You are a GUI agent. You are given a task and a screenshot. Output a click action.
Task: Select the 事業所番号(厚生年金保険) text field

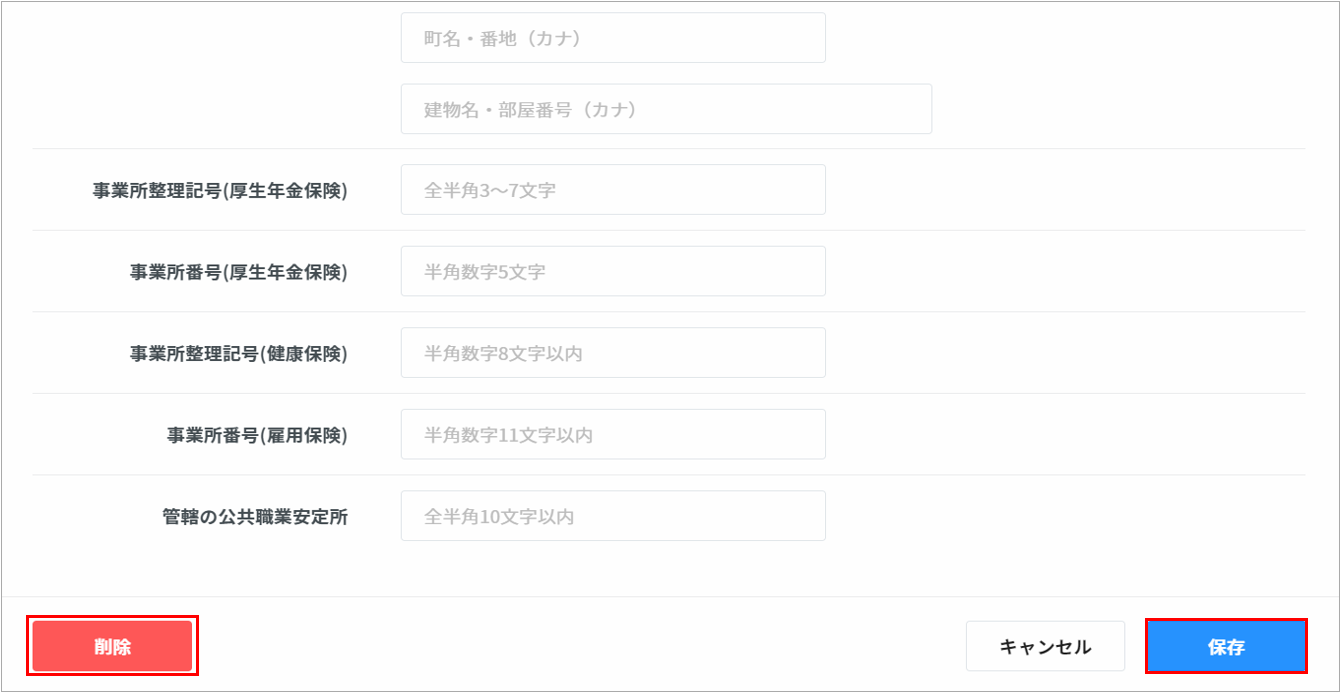point(613,271)
